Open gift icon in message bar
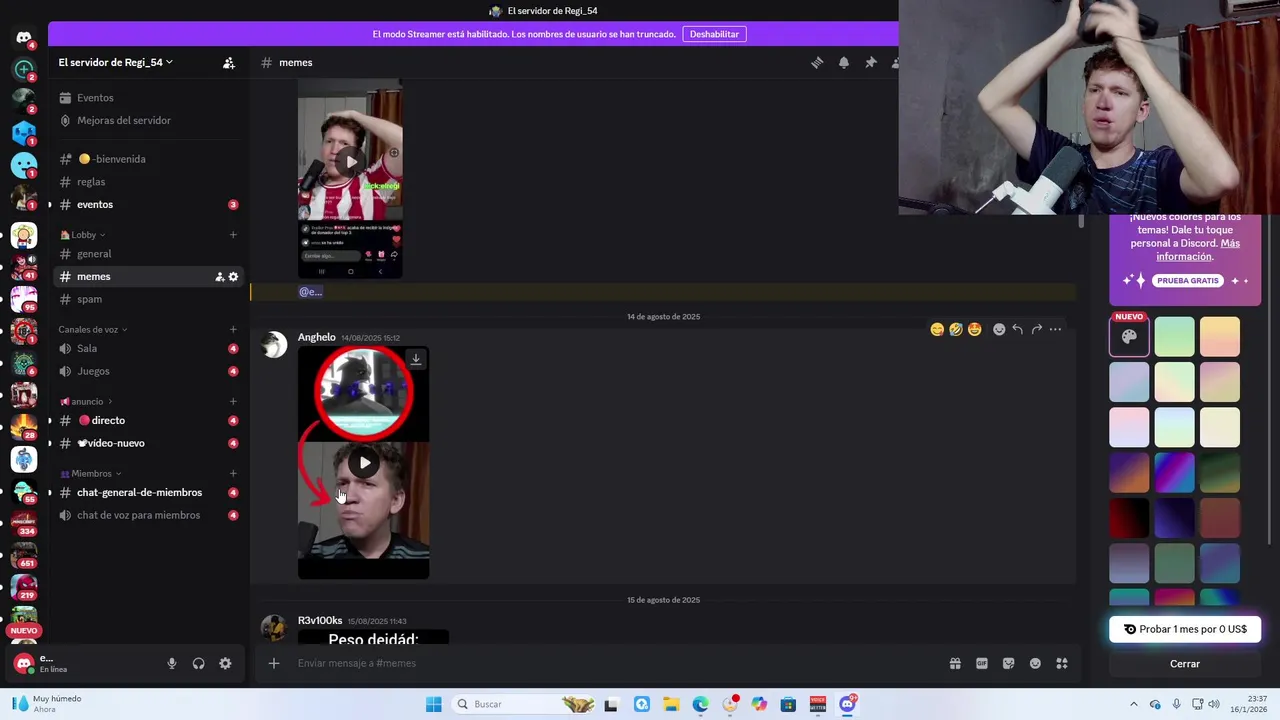Viewport: 1280px width, 720px height. pos(955,663)
